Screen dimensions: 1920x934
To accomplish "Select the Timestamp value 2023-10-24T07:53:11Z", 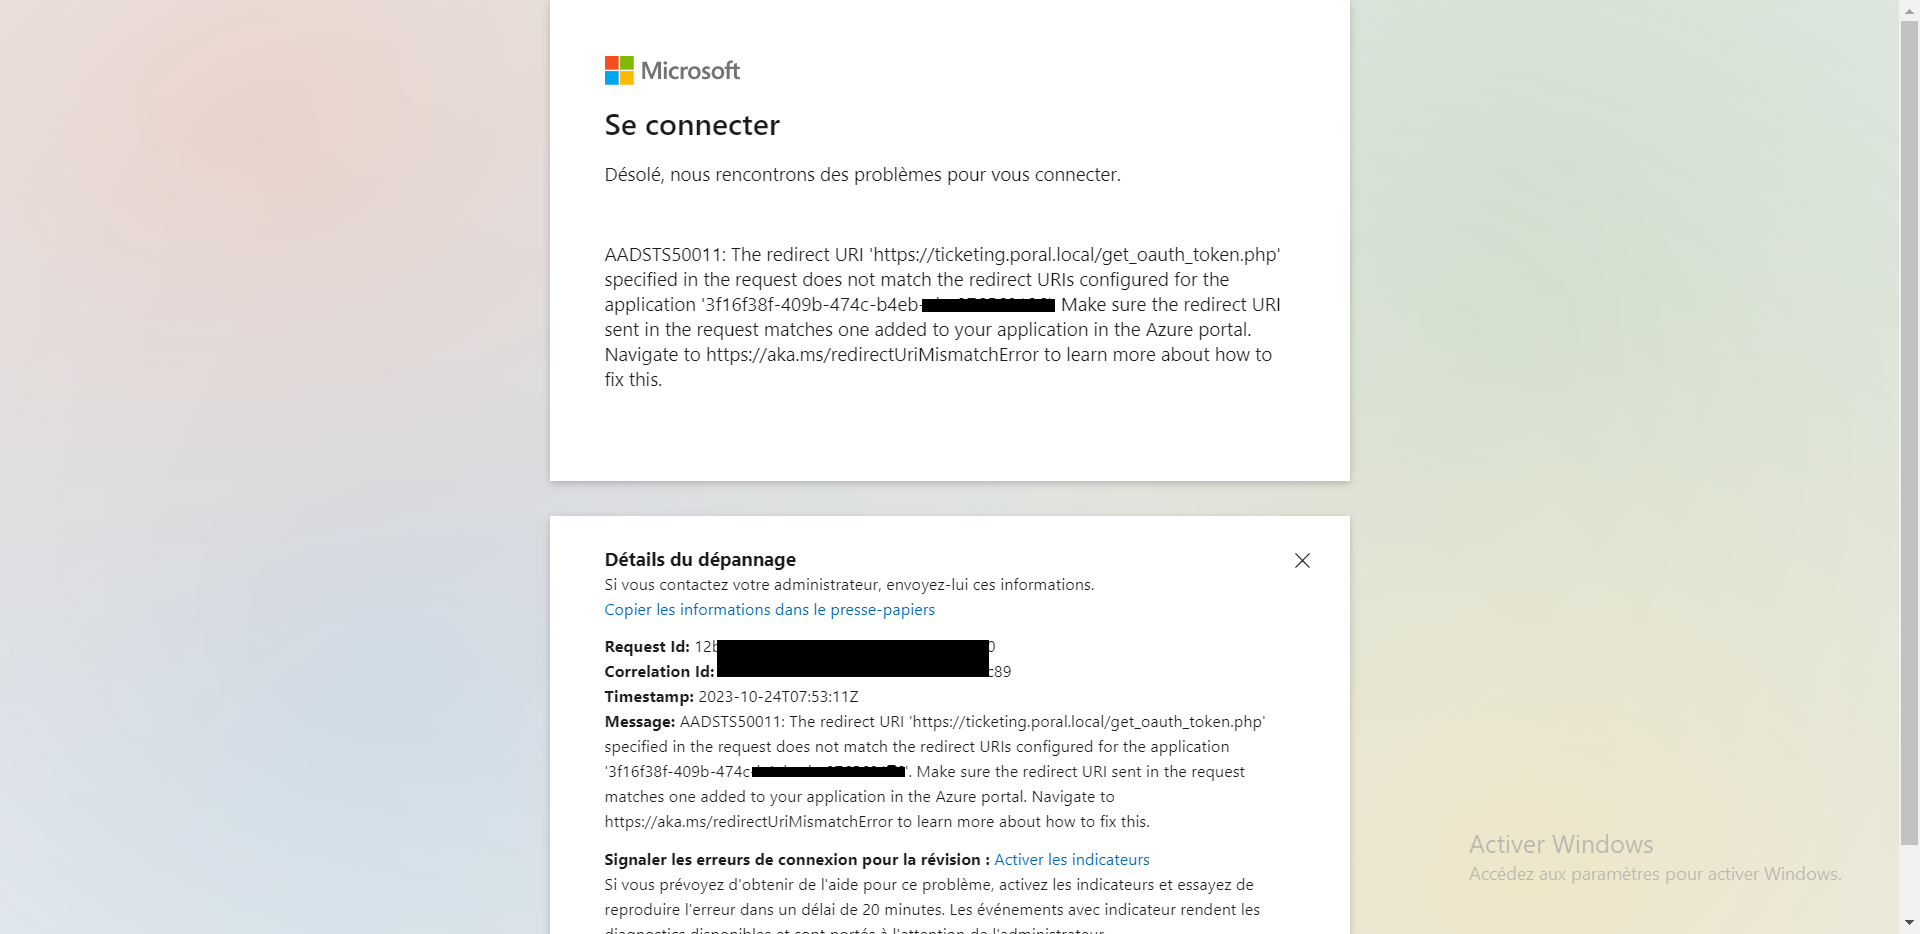I will 778,697.
